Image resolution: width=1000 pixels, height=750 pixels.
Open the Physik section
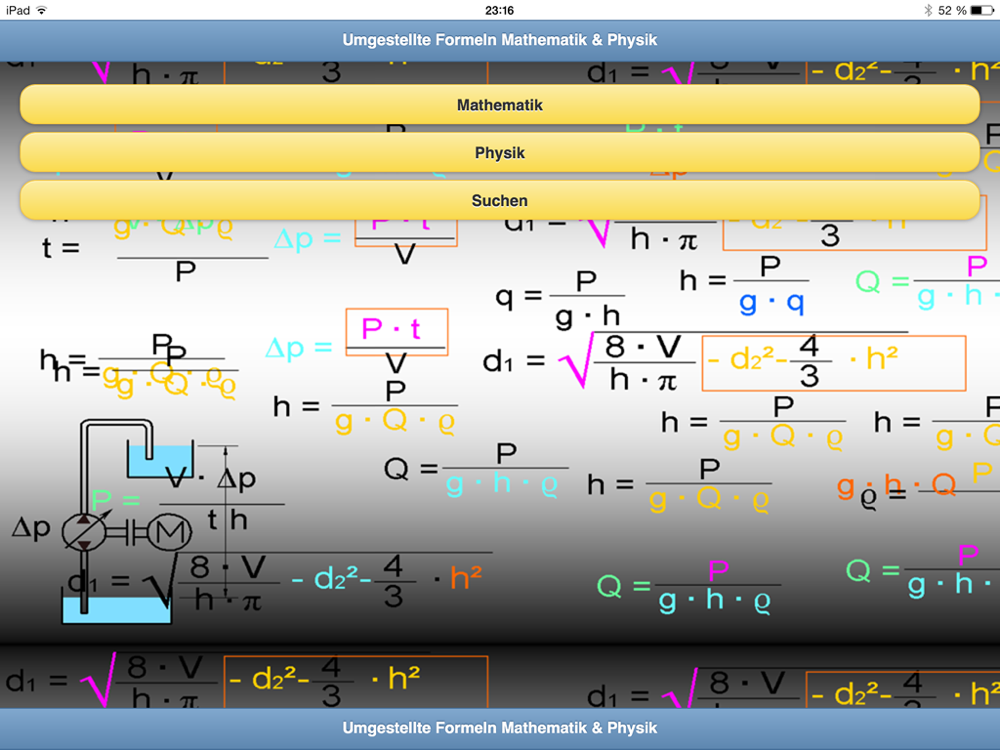tap(499, 152)
